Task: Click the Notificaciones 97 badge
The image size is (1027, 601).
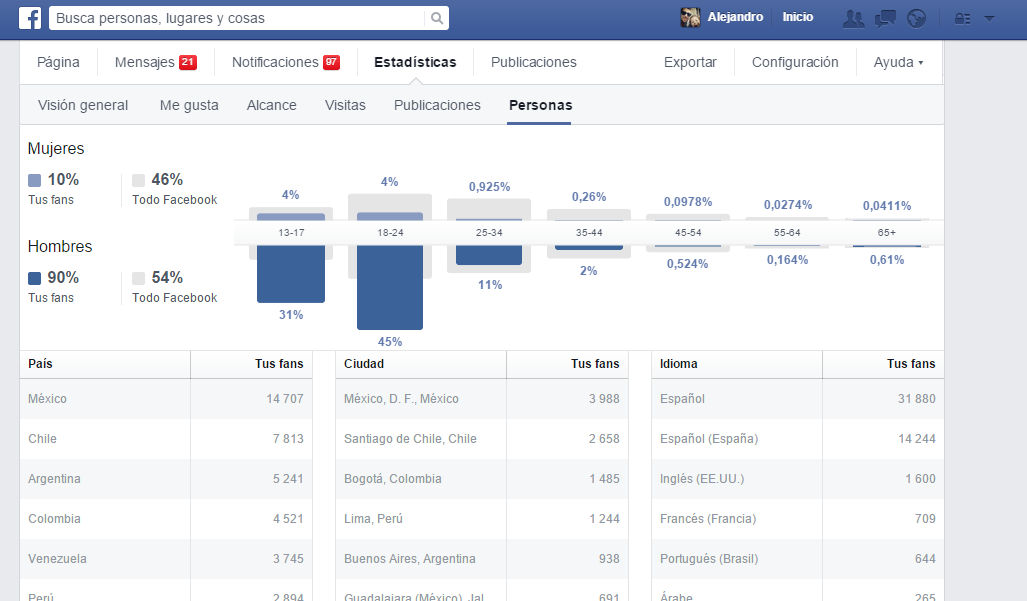Action: (x=331, y=62)
